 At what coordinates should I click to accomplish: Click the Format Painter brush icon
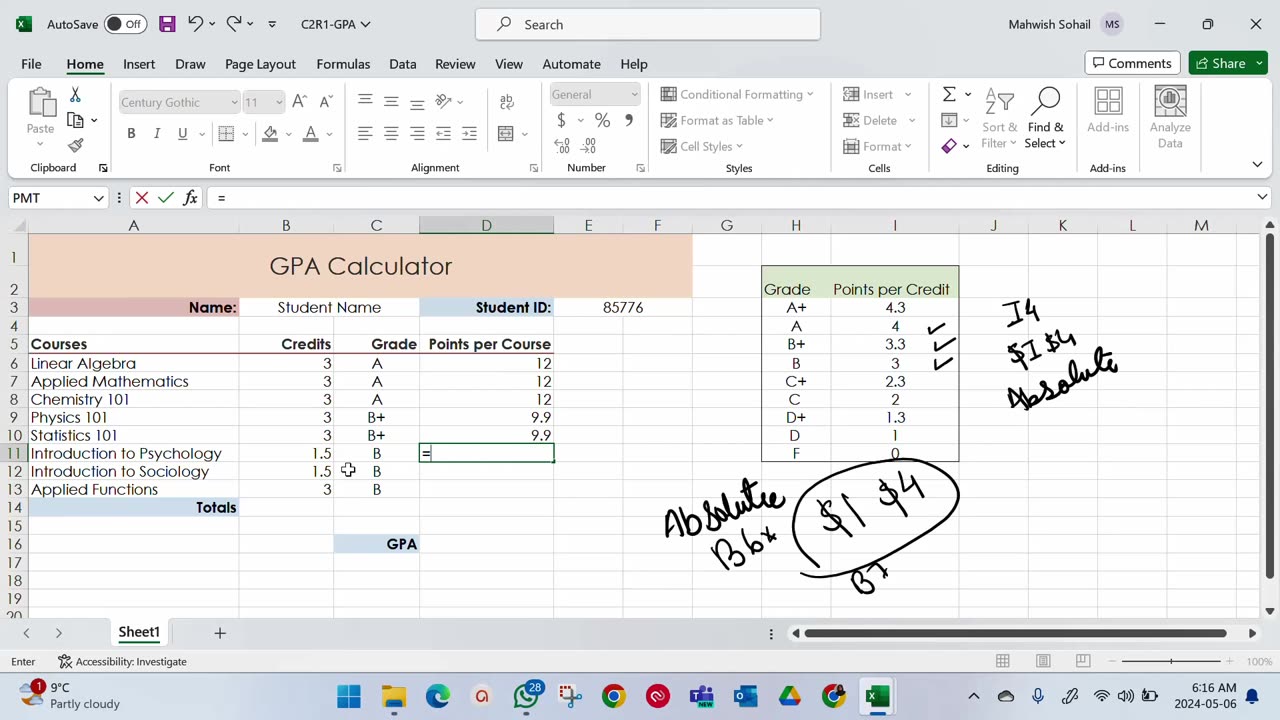[x=75, y=145]
